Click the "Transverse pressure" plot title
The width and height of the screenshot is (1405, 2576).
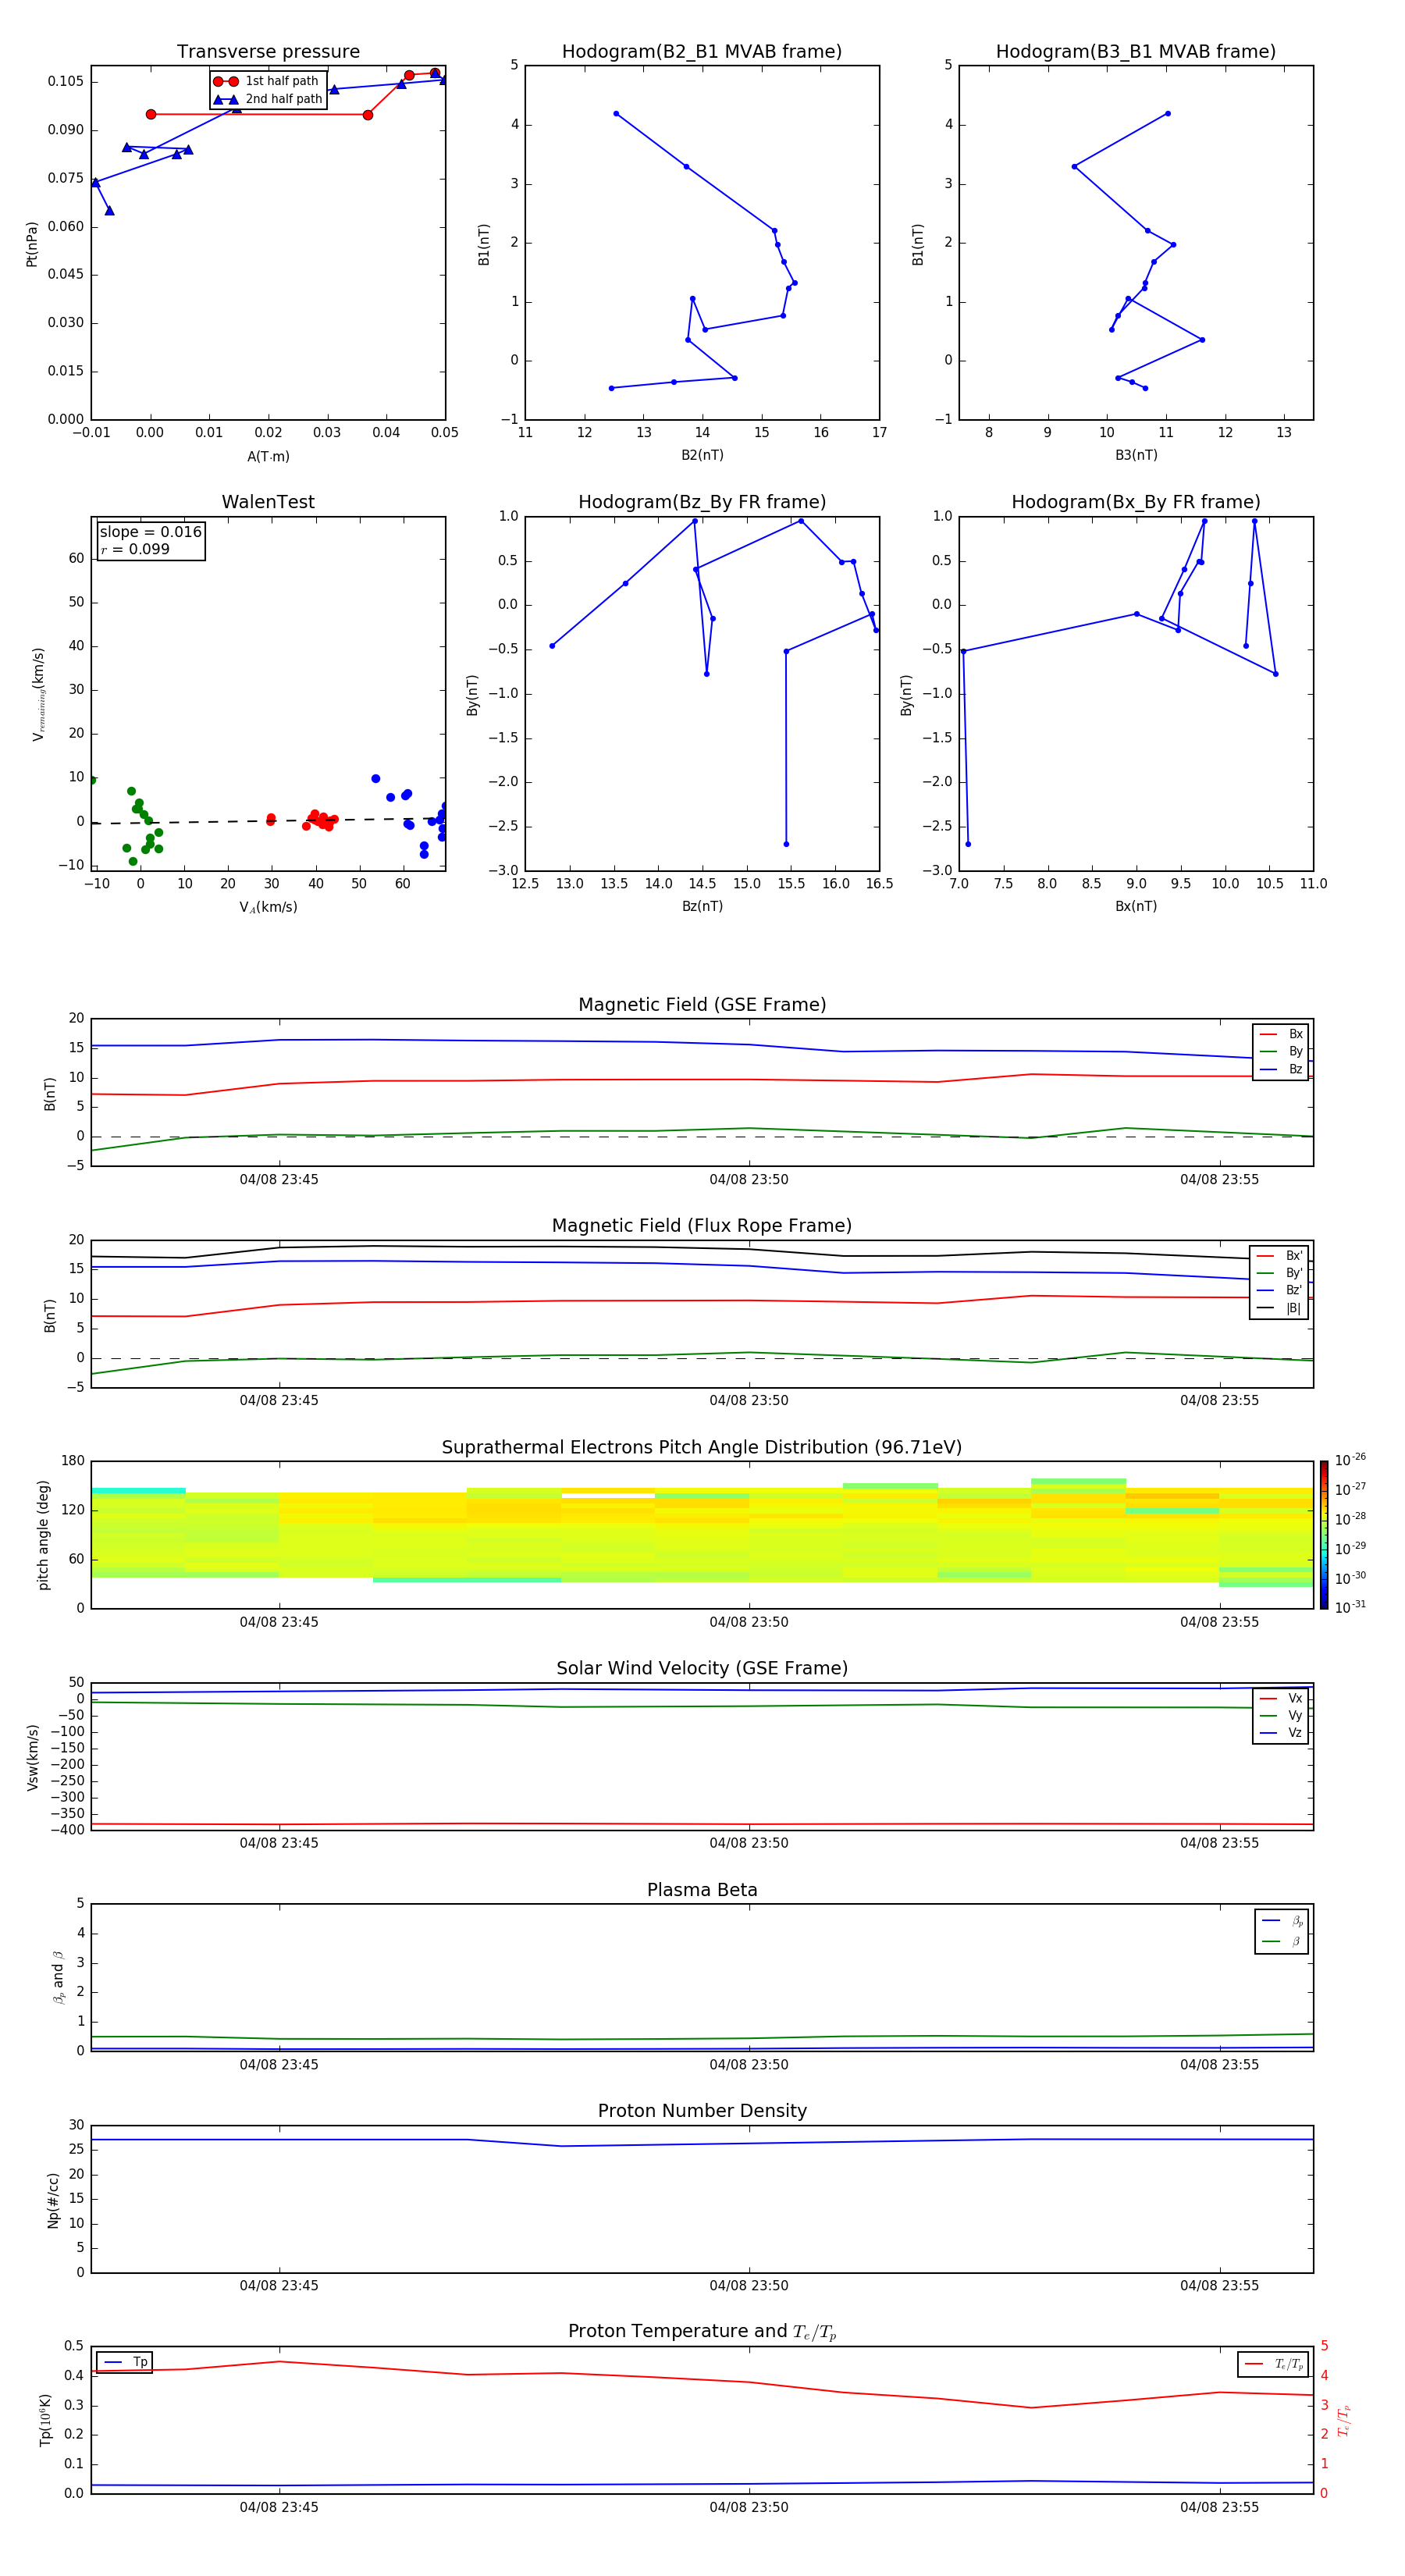(268, 52)
